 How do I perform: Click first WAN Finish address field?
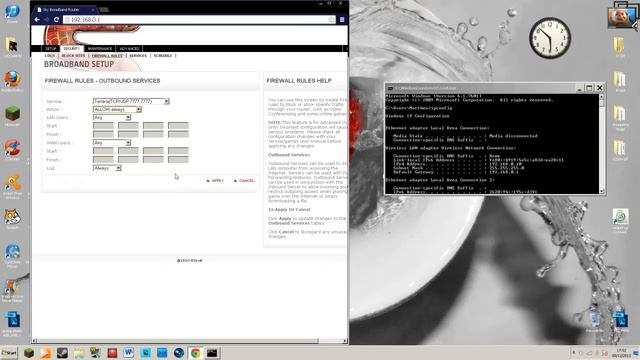[x=103, y=160]
